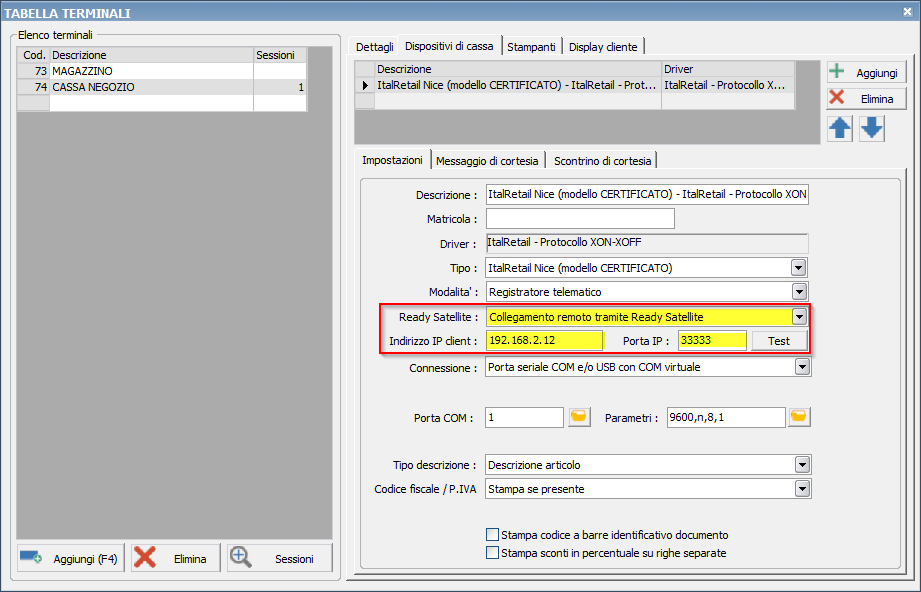The width and height of the screenshot is (921, 592).
Task: Expand the Modalita' dropdown
Action: click(x=798, y=292)
